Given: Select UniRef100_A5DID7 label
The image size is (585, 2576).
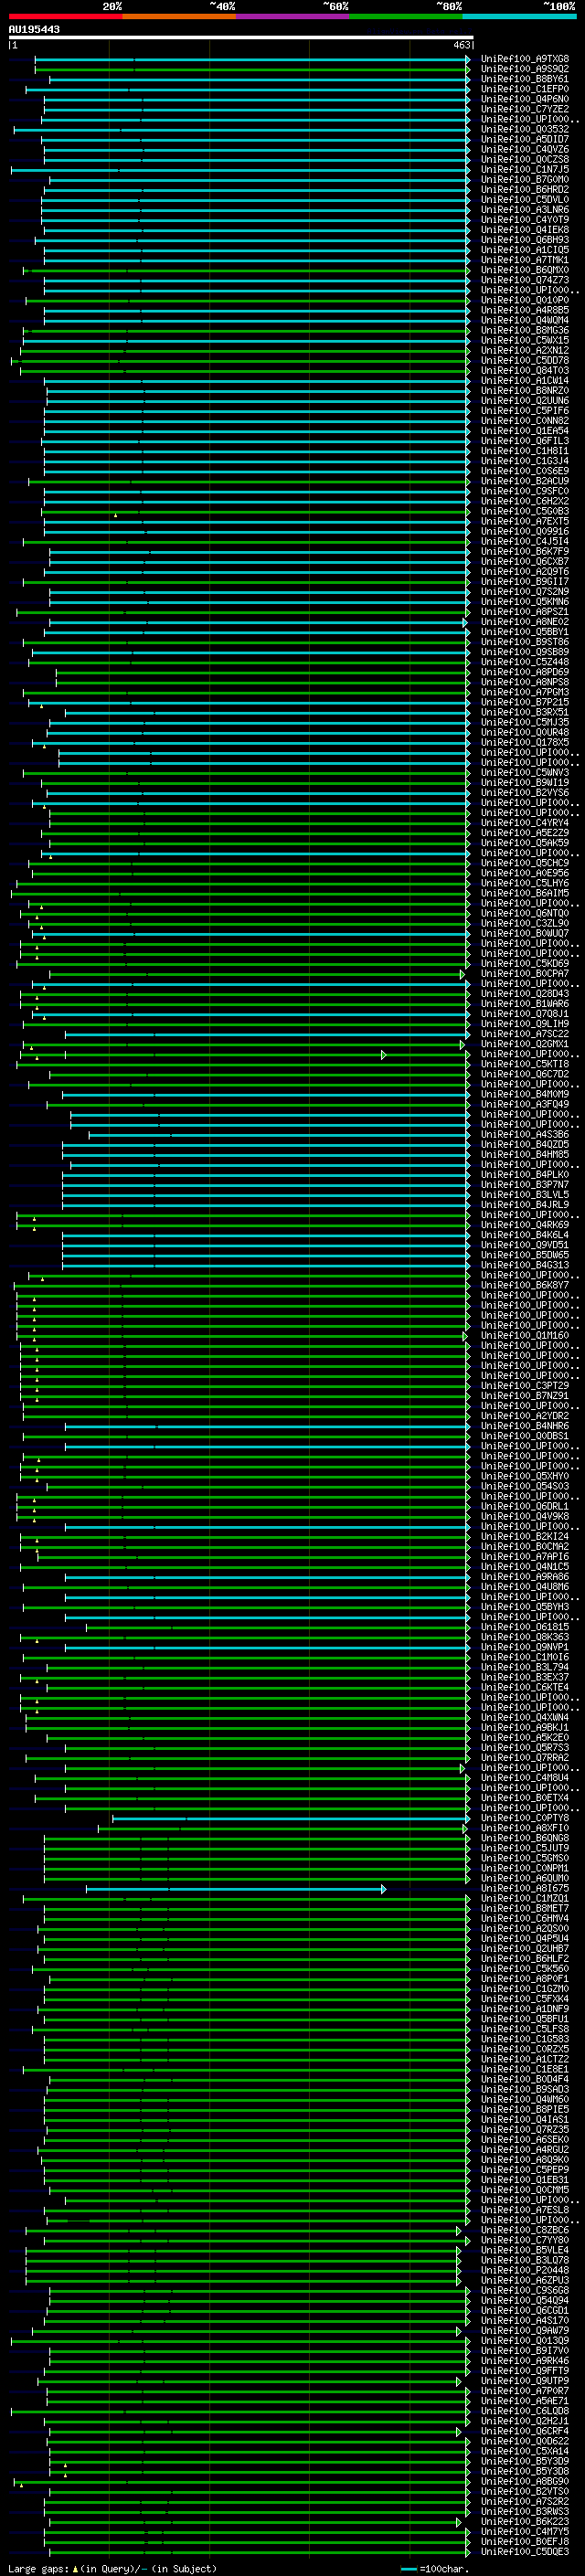Looking at the screenshot, I should [524, 139].
